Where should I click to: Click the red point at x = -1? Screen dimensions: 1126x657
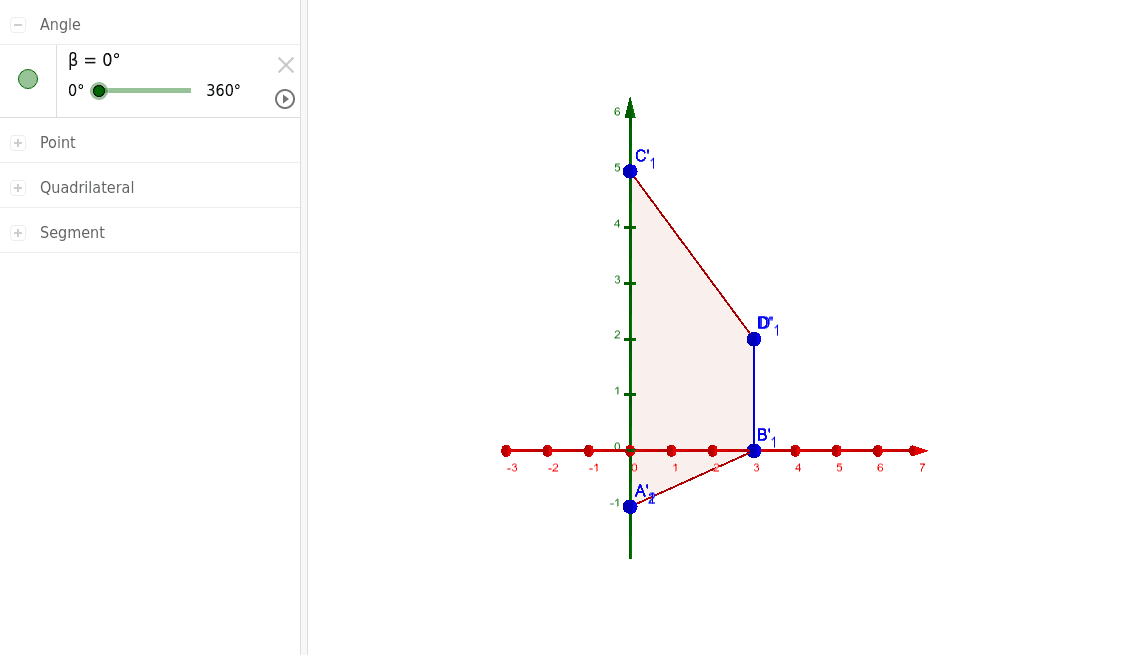[x=589, y=451]
